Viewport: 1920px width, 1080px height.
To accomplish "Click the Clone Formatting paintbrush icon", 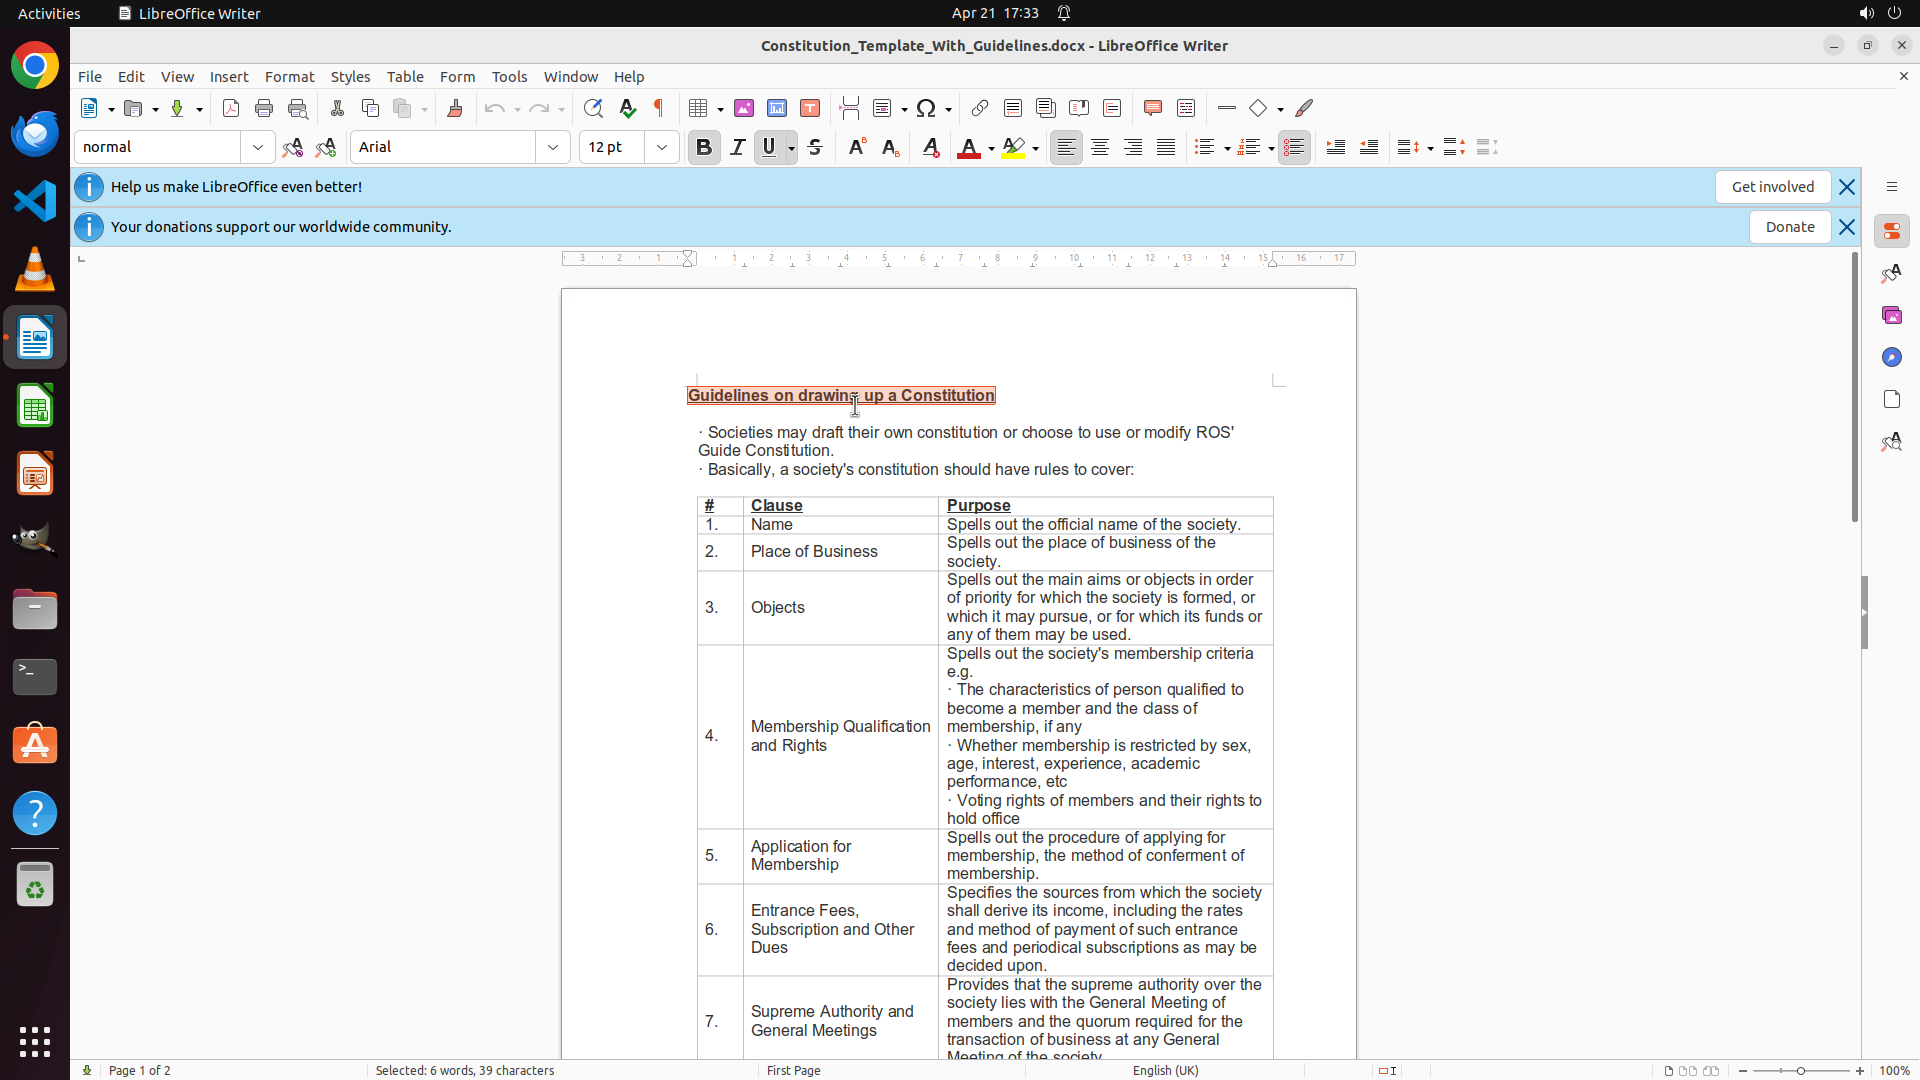I will point(455,108).
